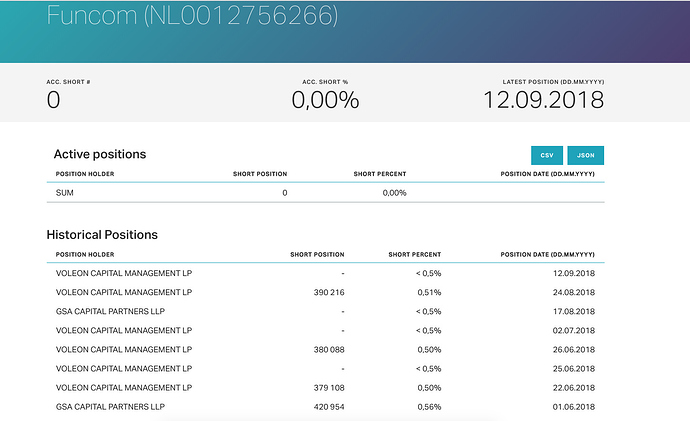Click the ACC. SHORT # label

point(68,82)
